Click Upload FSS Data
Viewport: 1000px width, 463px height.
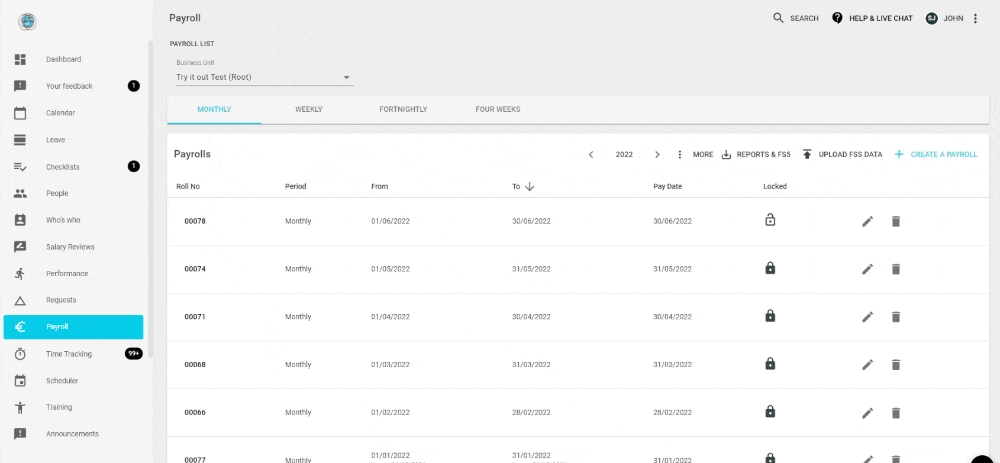pyautogui.click(x=842, y=154)
